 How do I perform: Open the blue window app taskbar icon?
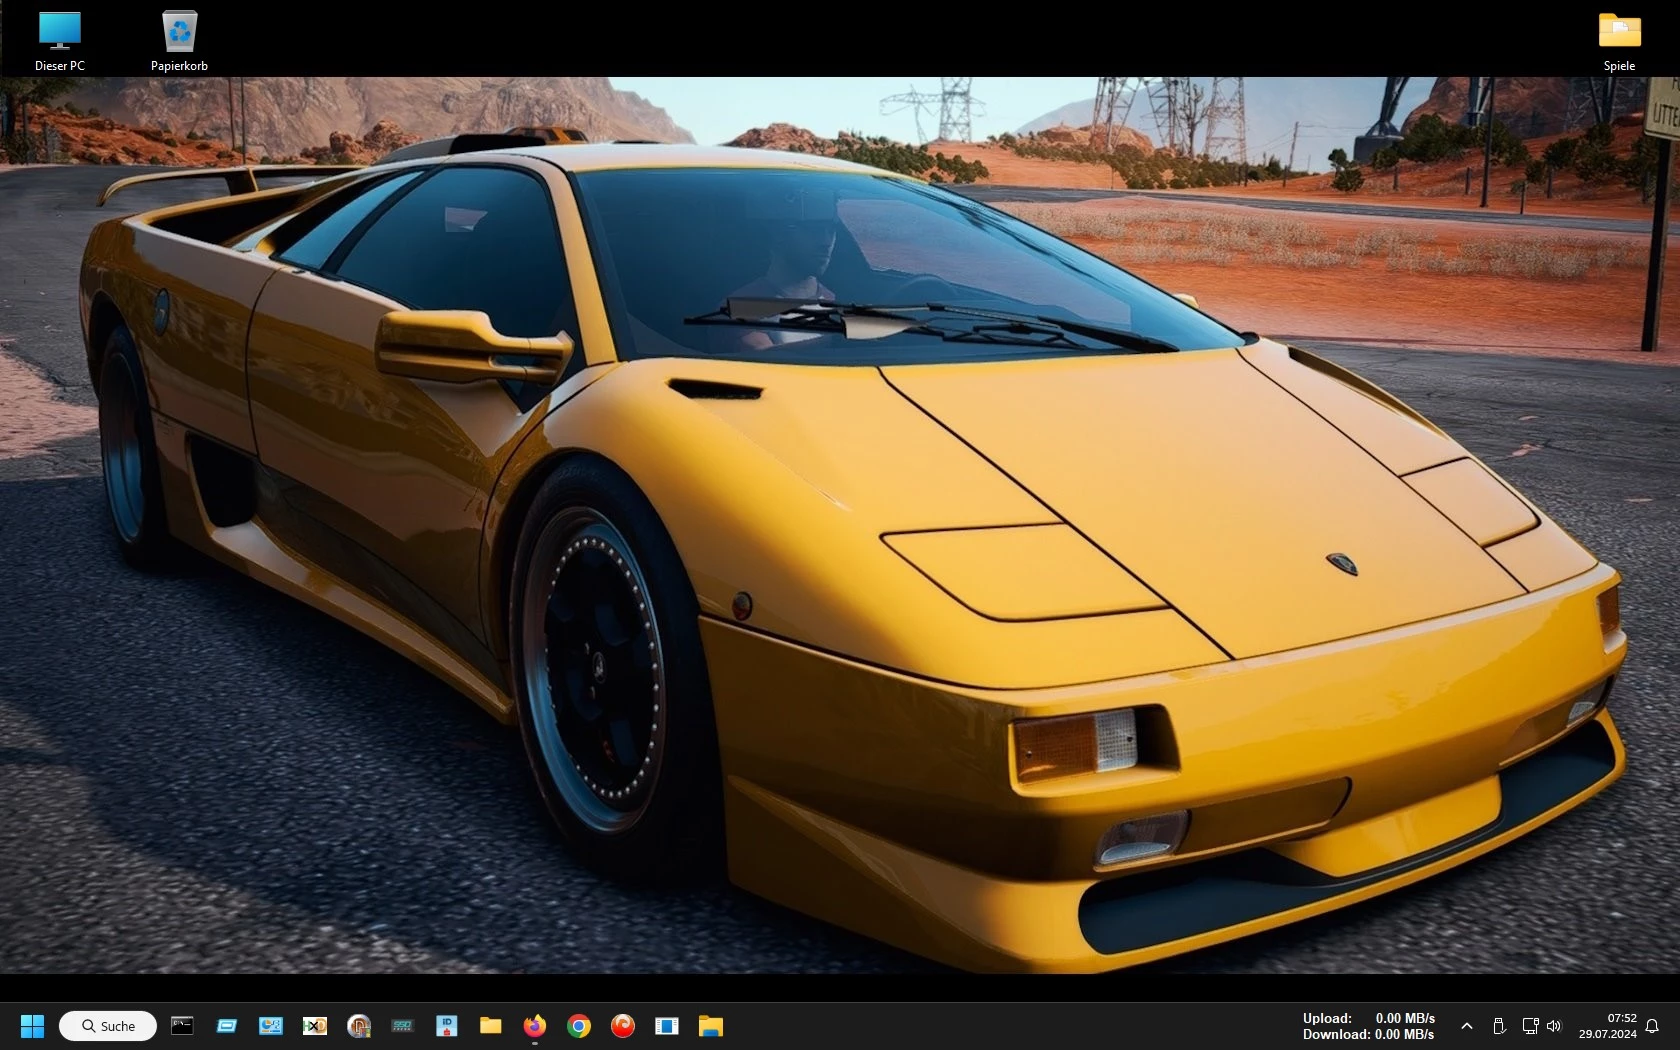click(227, 1025)
